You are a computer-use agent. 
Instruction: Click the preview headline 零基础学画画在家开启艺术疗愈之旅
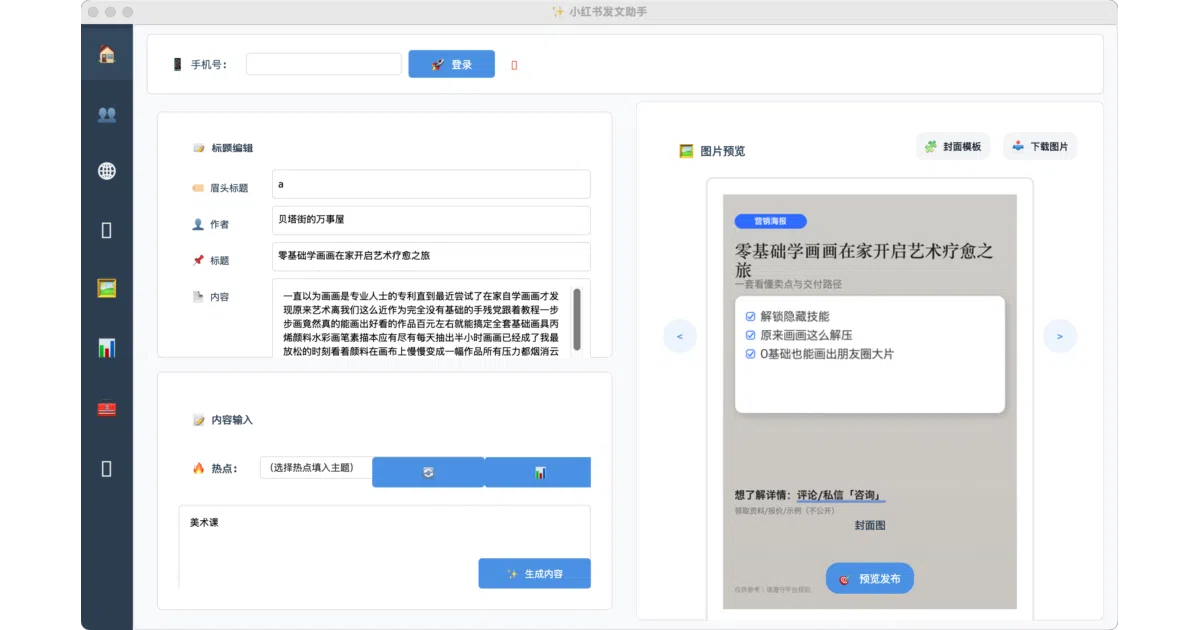(x=864, y=260)
